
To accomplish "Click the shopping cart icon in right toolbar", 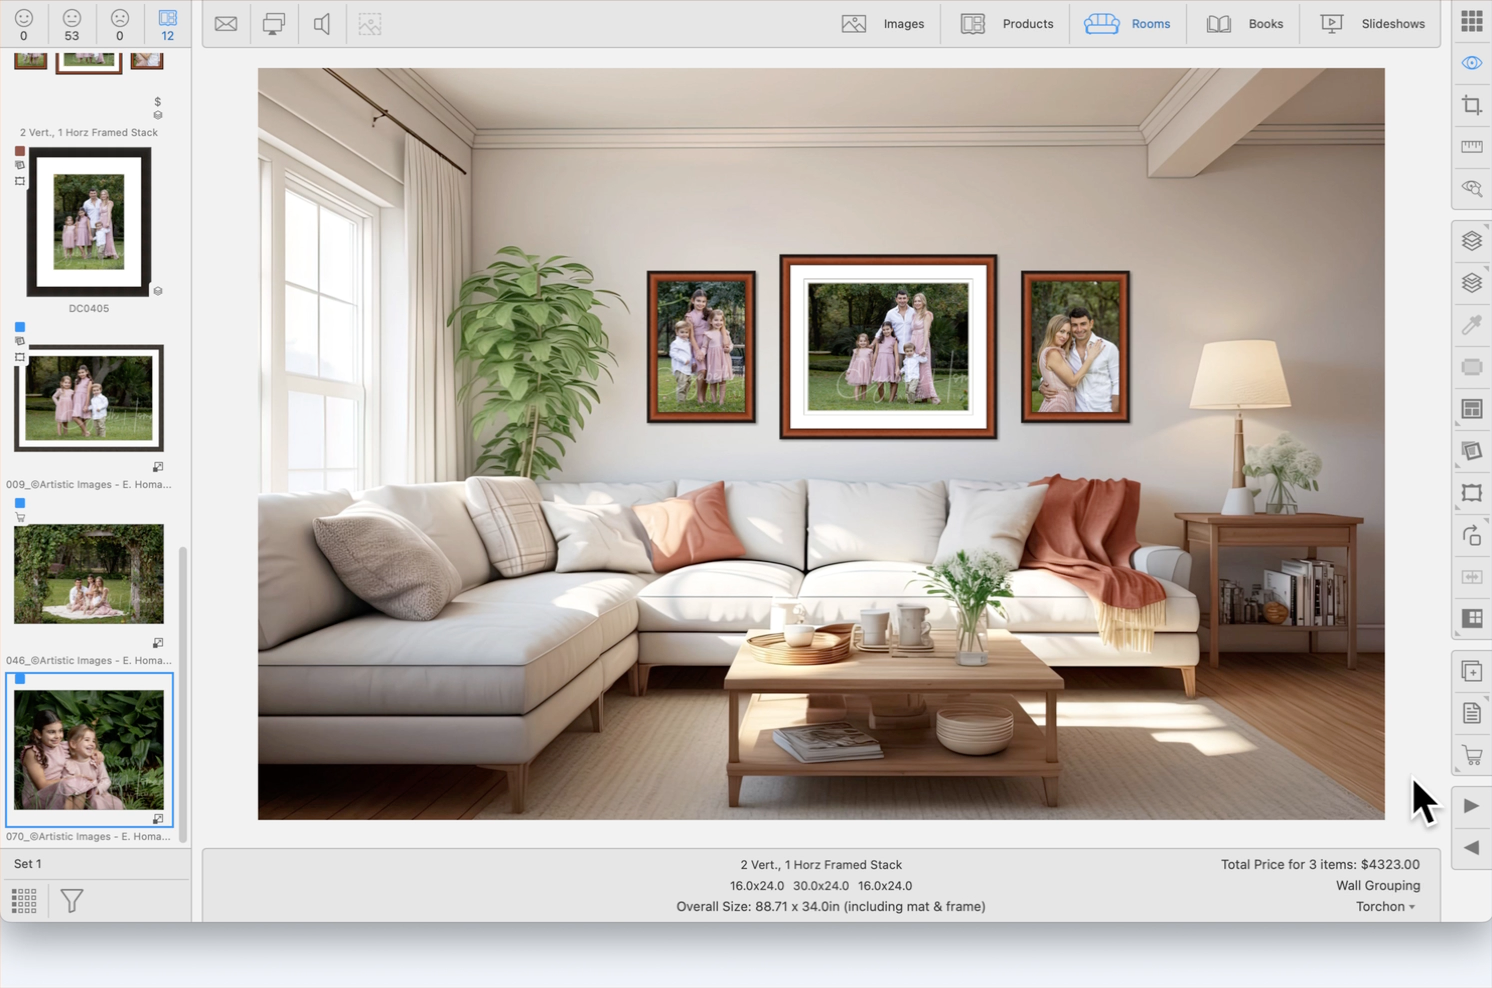I will click(1471, 756).
